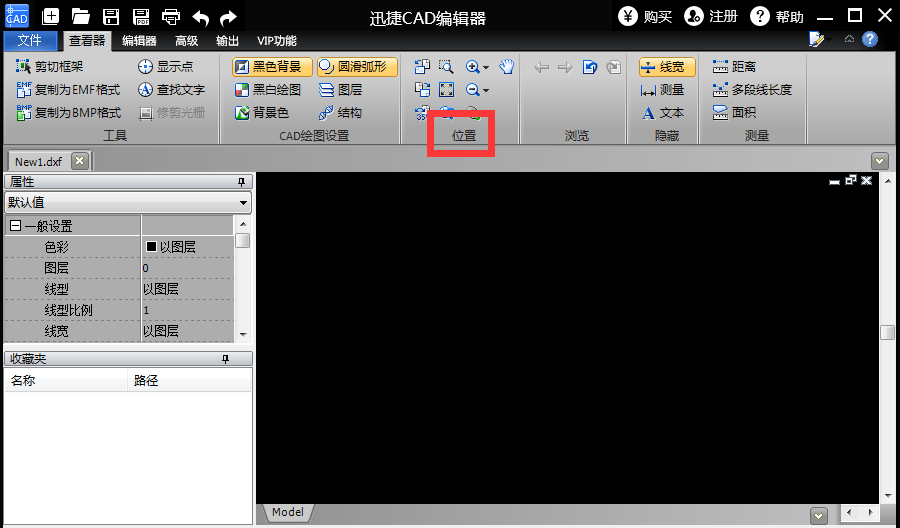Open a file using folder icon
This screenshot has width=900, height=528.
80,16
